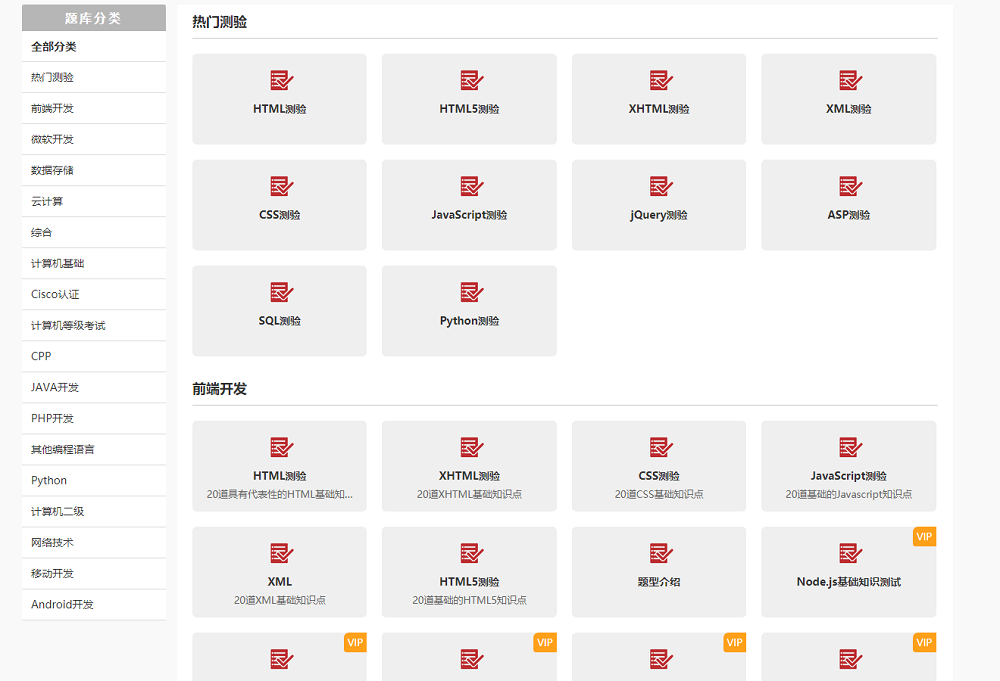The height and width of the screenshot is (681, 1000).
Task: Select 全部分类 in the sidebar
Action: (54, 47)
